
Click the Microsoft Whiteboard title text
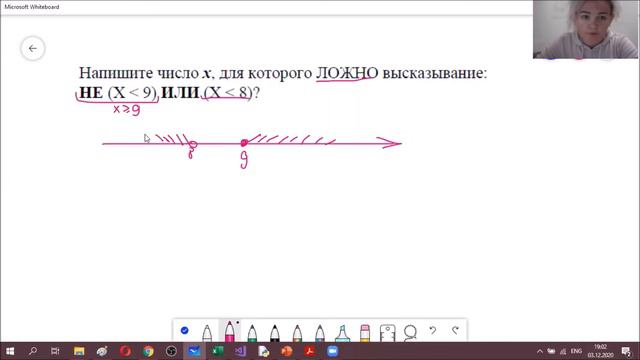(x=32, y=7)
